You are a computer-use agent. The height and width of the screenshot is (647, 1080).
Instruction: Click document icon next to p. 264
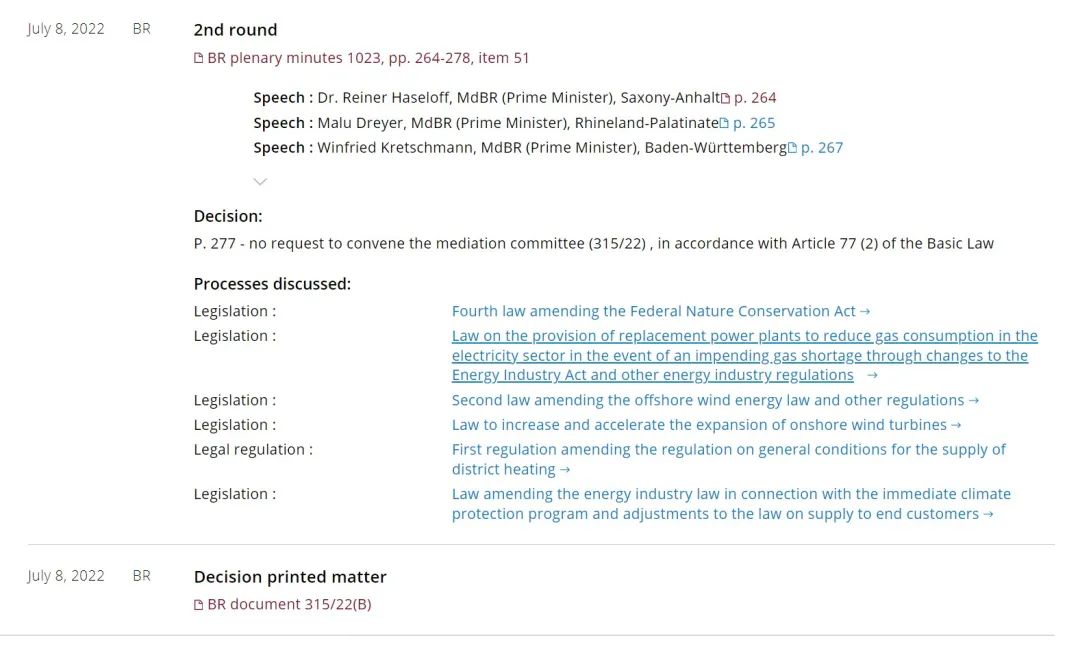coord(725,98)
